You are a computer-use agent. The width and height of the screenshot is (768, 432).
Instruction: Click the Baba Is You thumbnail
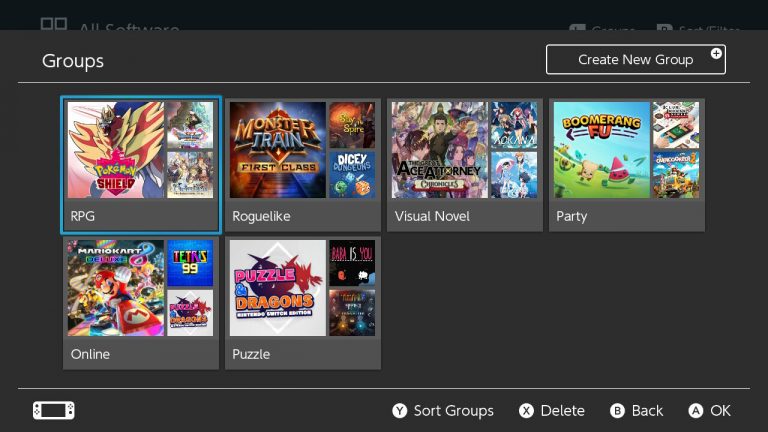pyautogui.click(x=352, y=263)
